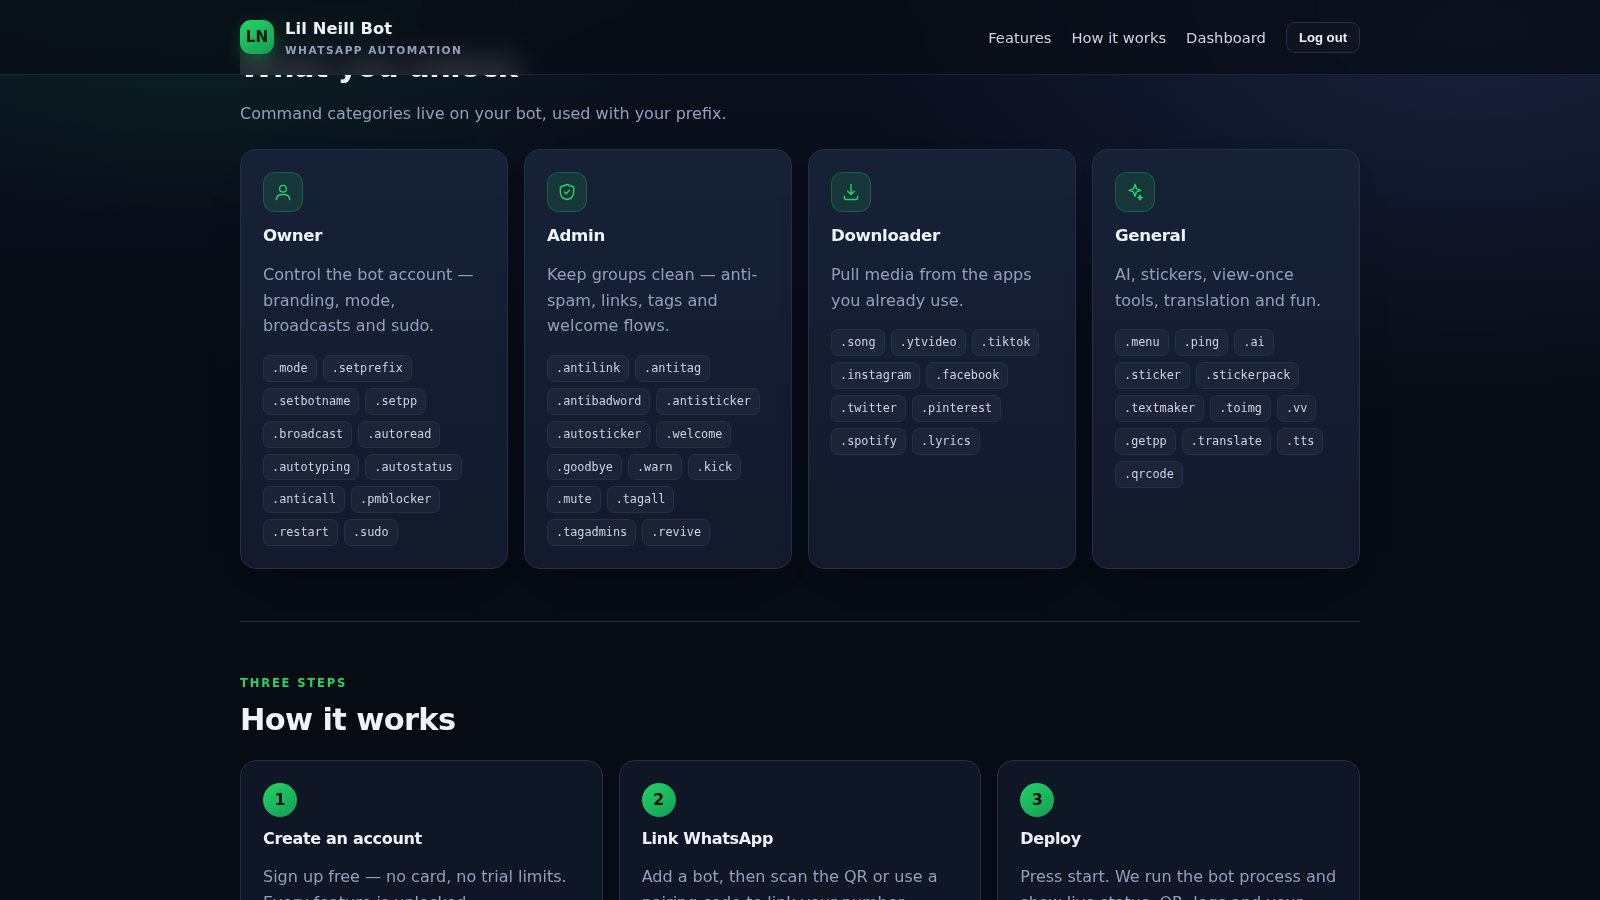Click the Owner card person icon
This screenshot has width=1600, height=900.
click(x=283, y=192)
